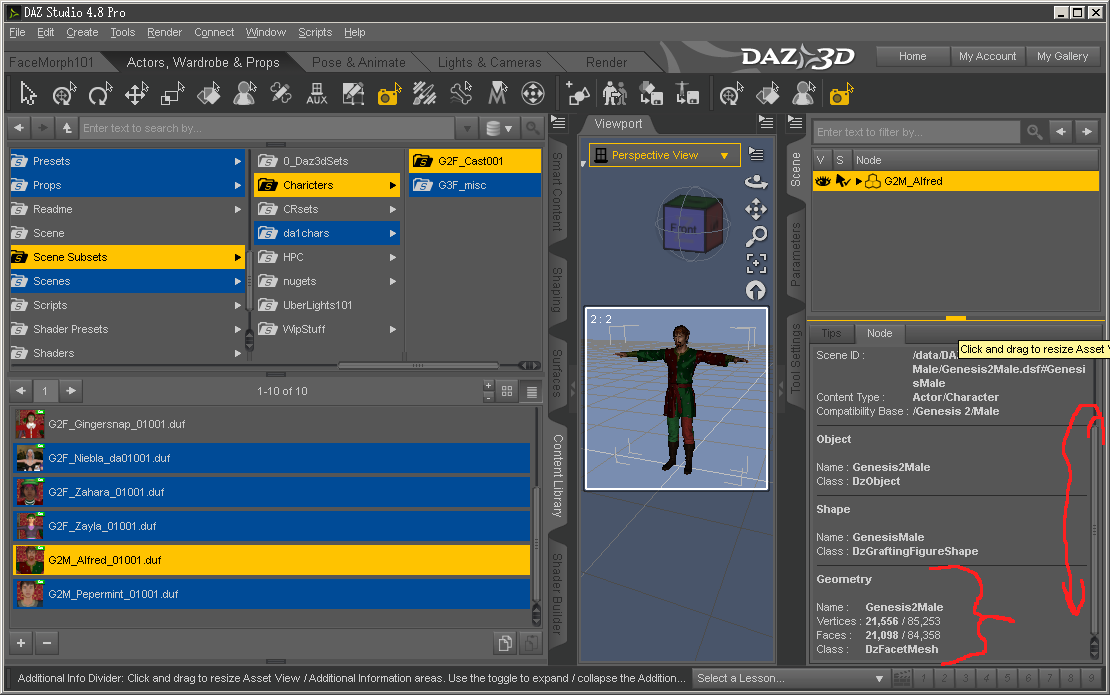
Task: Click the plus add button below assets
Action: tap(21, 643)
